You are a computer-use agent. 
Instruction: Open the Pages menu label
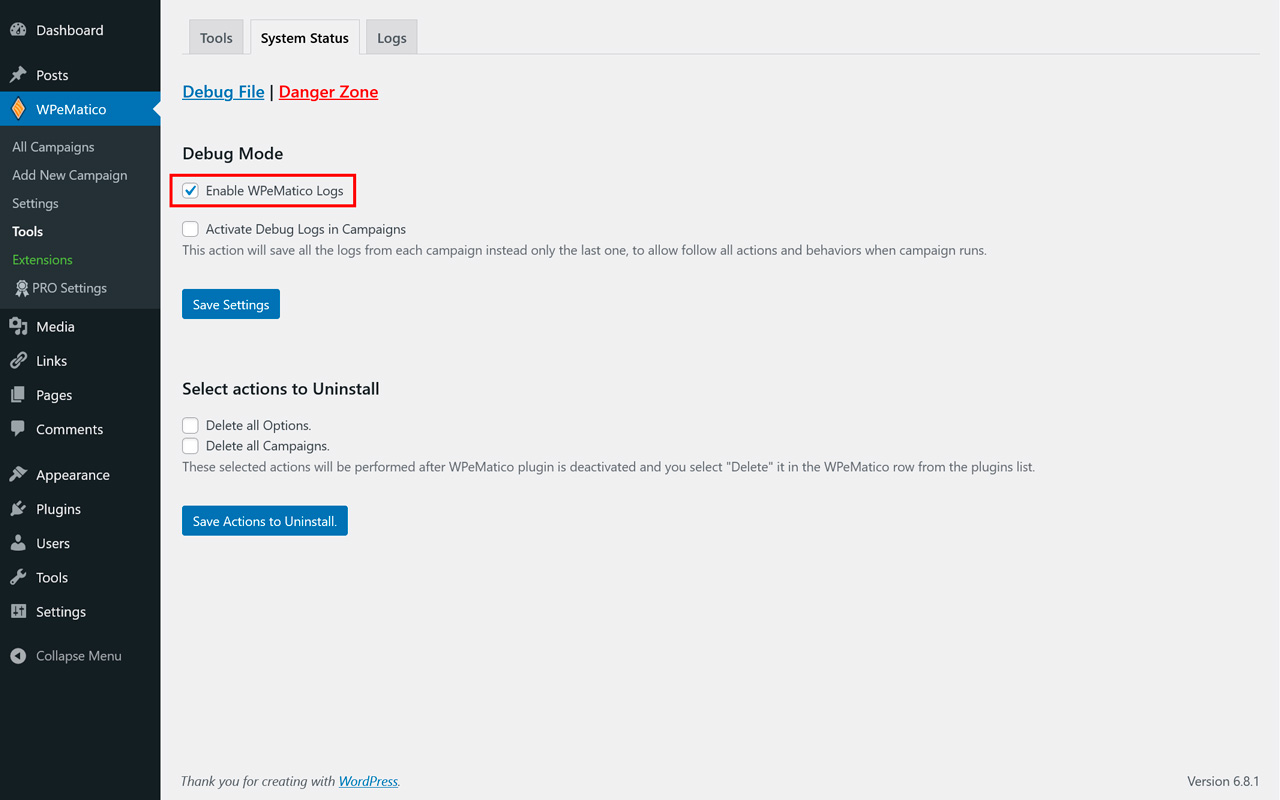coord(54,395)
